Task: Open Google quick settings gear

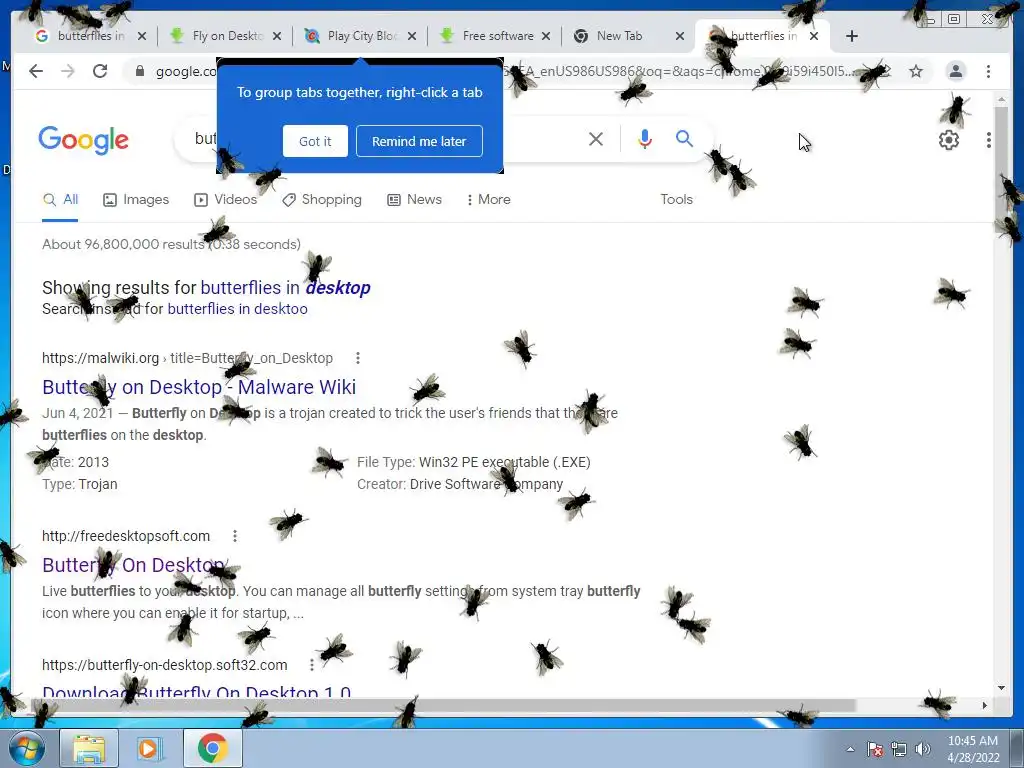Action: (949, 140)
